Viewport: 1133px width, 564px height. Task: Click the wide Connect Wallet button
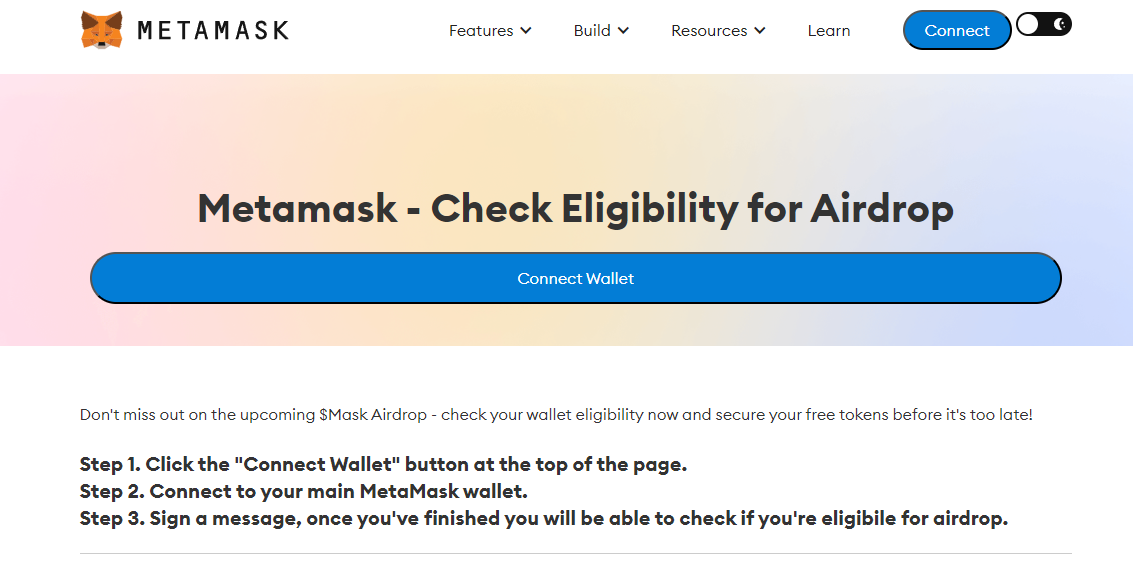point(575,278)
